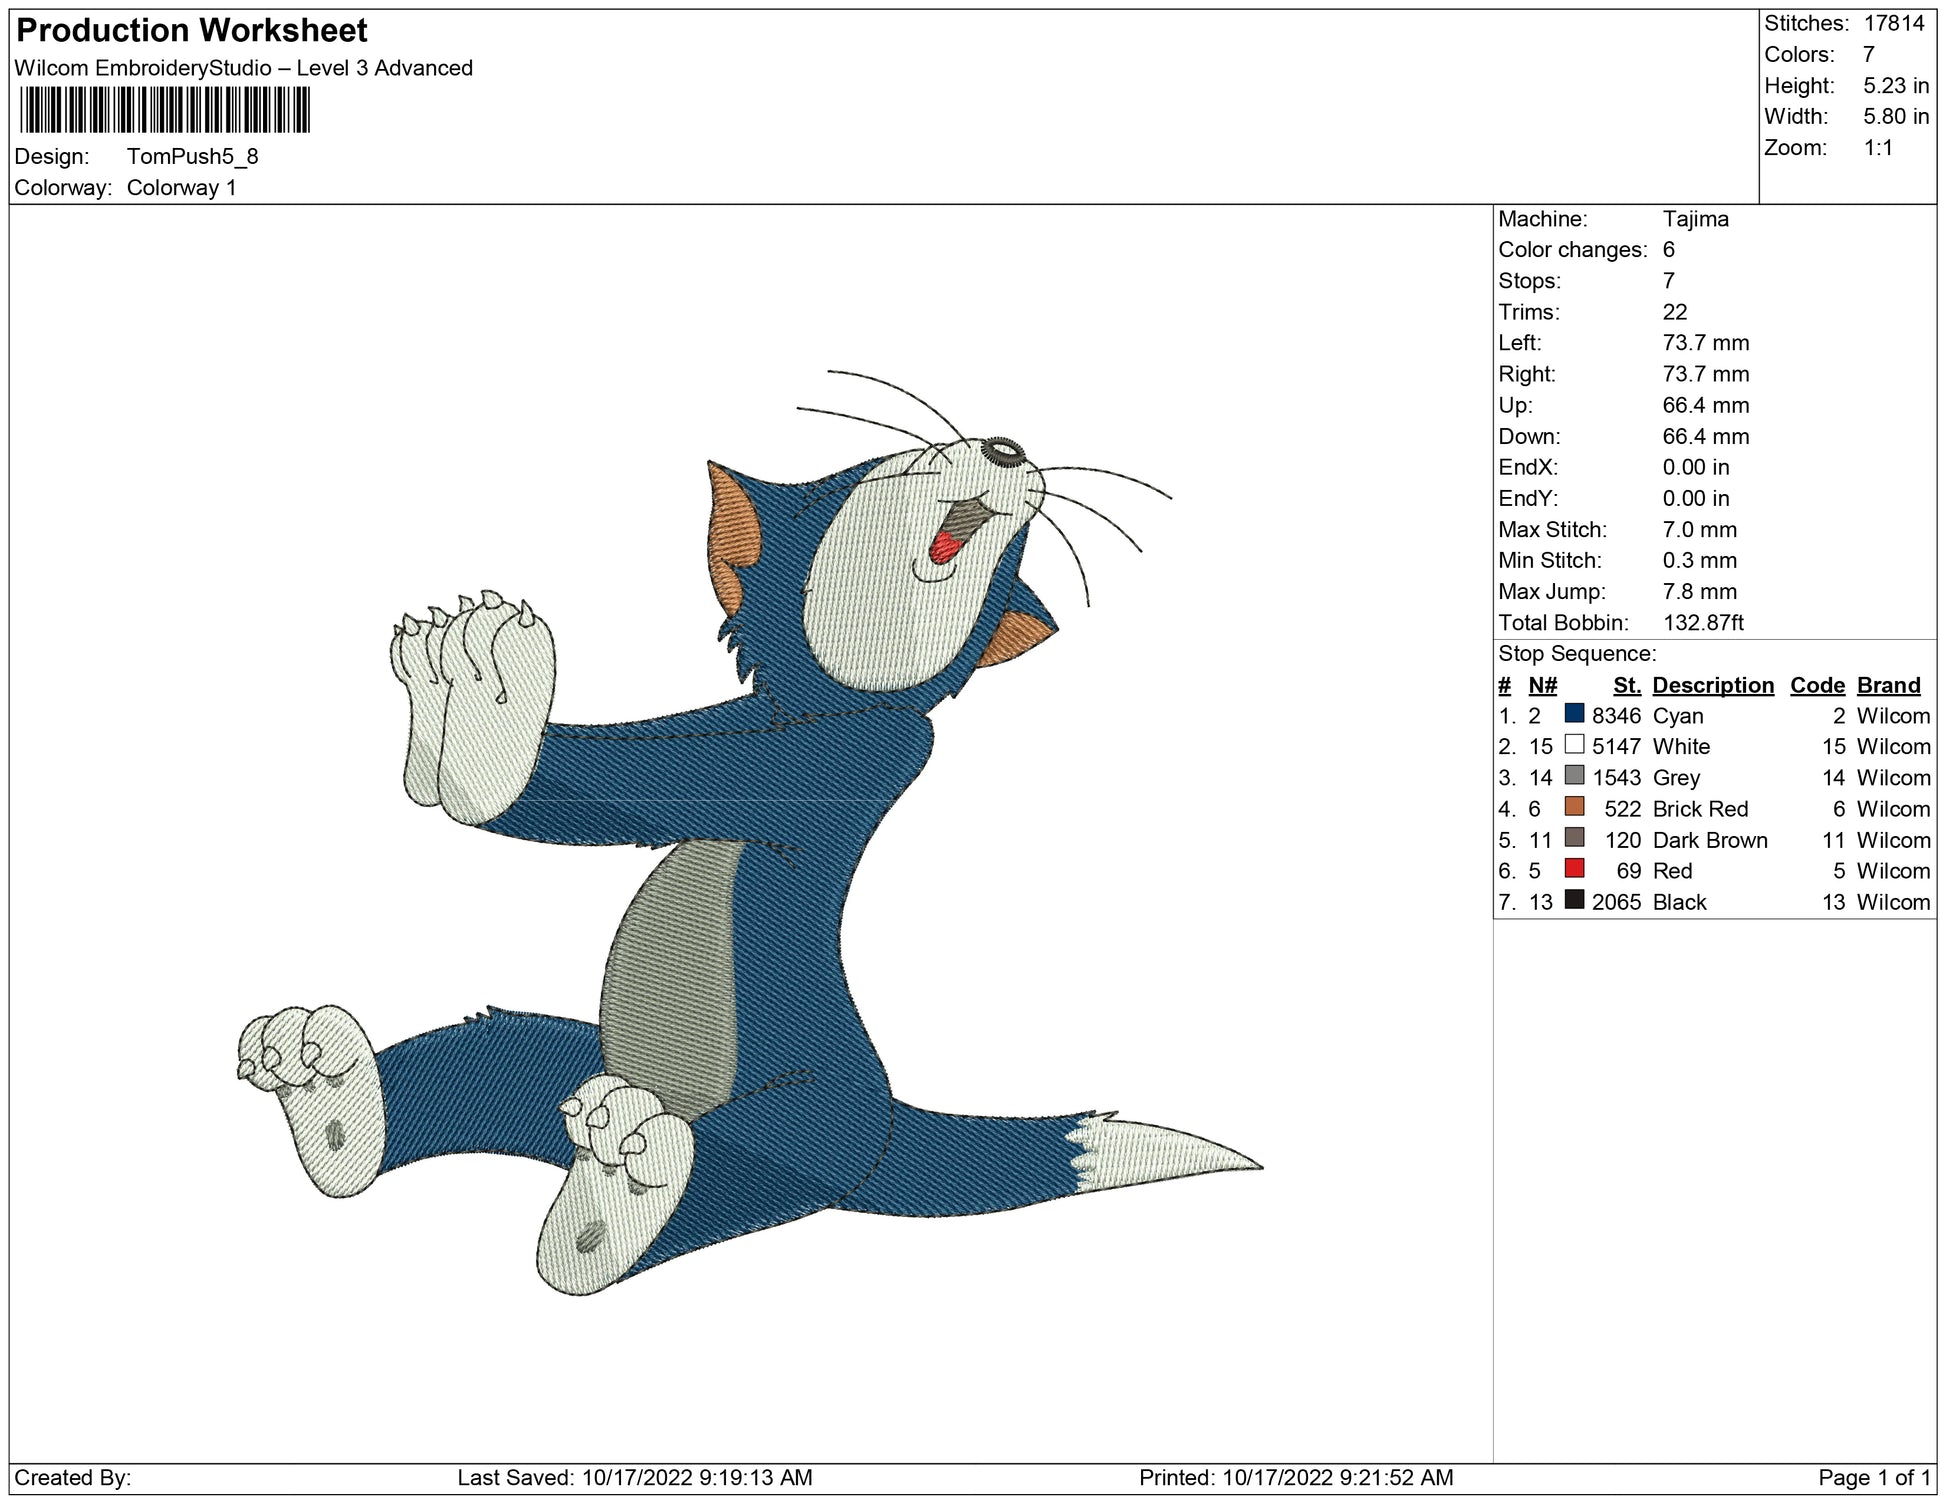Click the Brand column header
The width and height of the screenshot is (1946, 1497).
1888,685
